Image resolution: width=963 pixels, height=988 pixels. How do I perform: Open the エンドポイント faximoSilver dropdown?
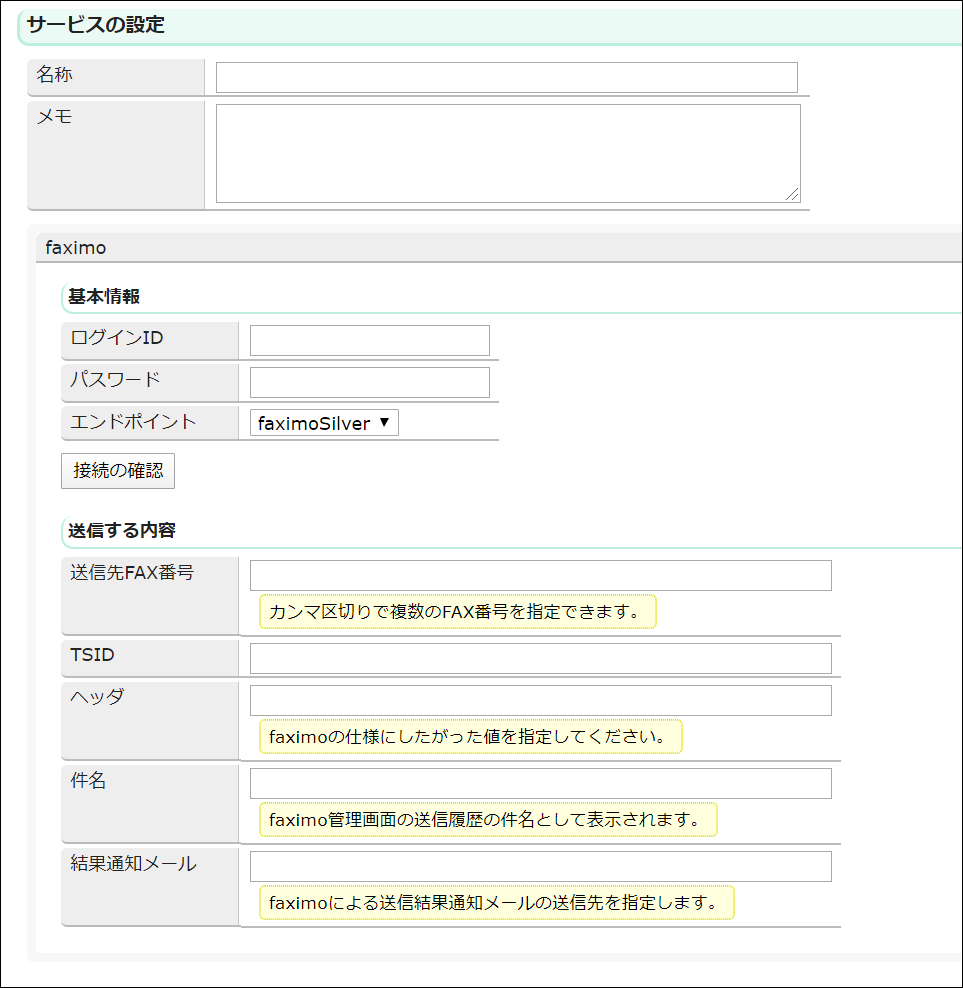click(x=324, y=423)
